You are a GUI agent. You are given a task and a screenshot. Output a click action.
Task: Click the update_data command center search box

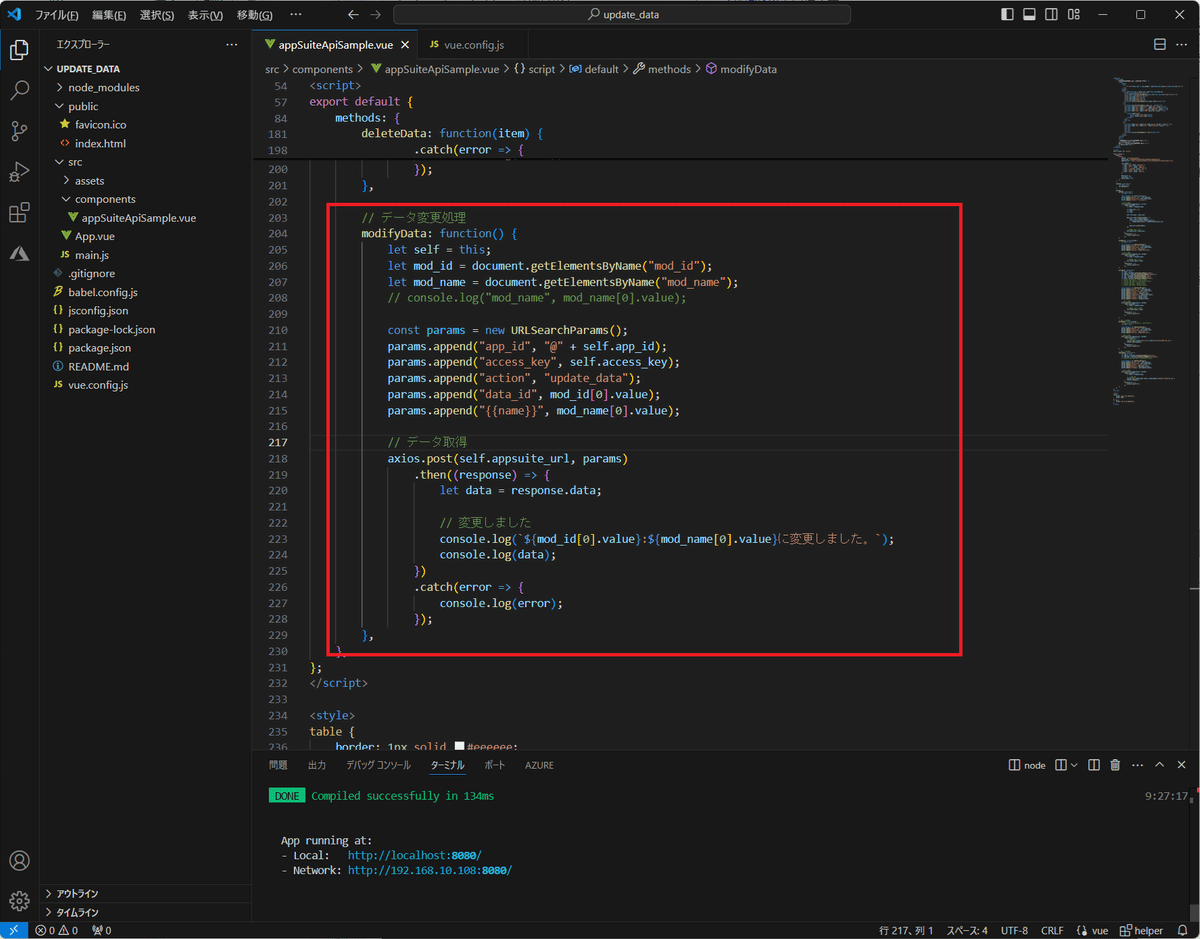pos(622,15)
